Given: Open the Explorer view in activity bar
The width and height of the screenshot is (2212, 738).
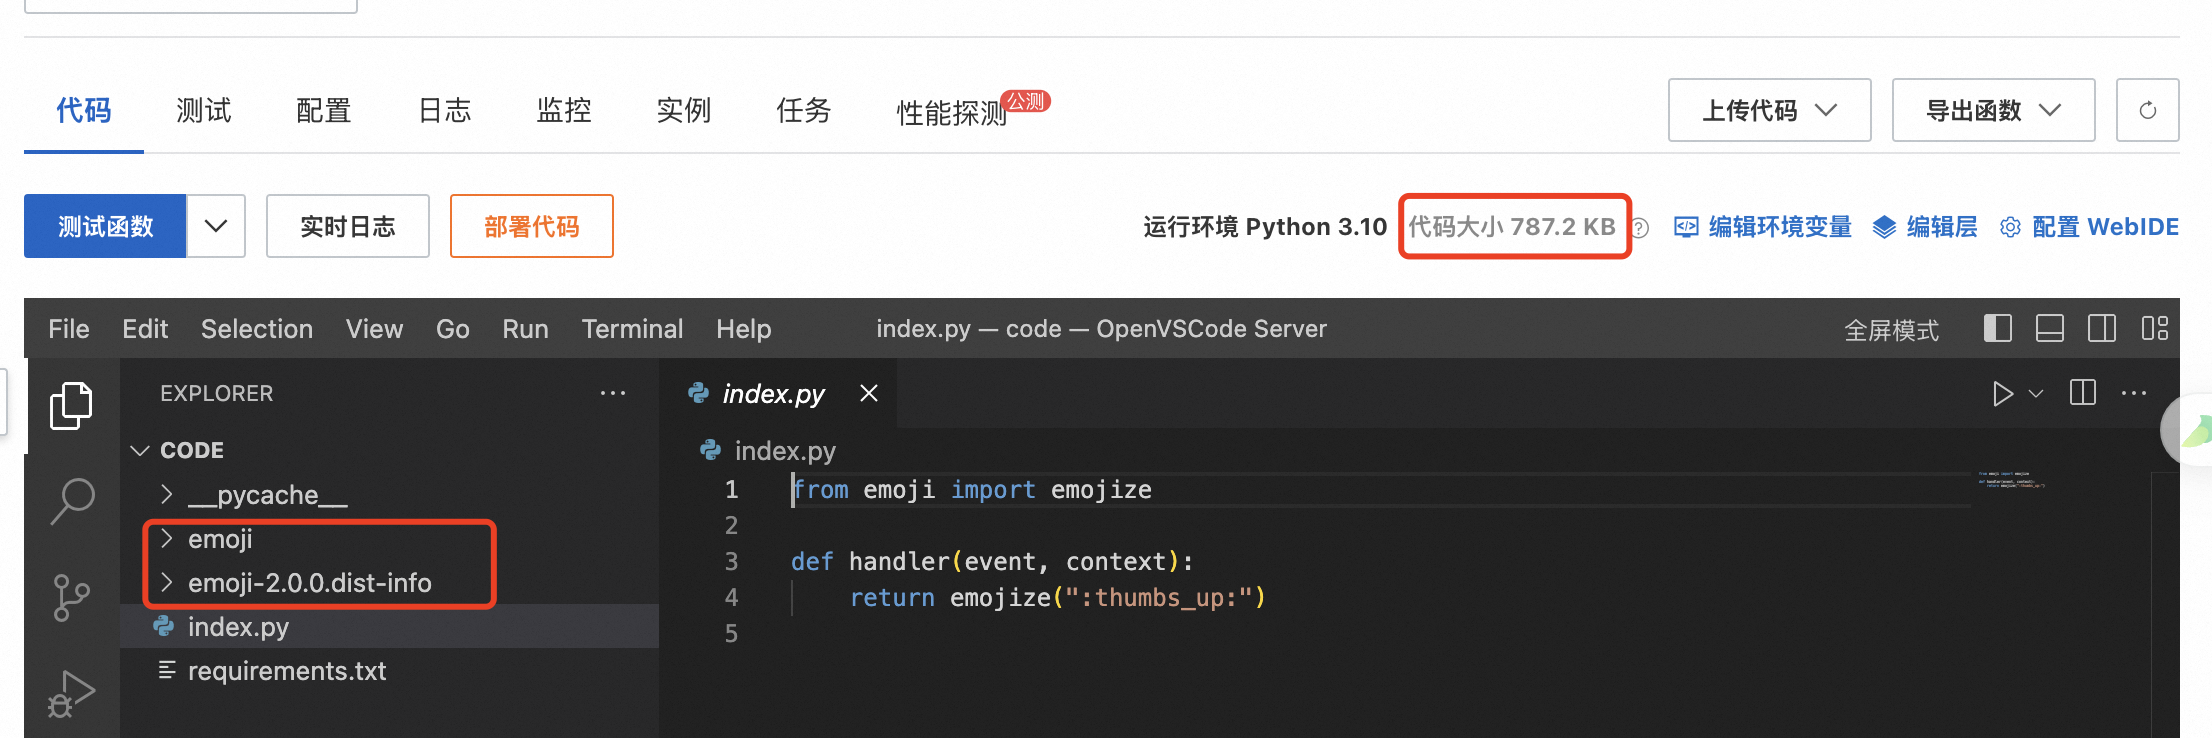Looking at the screenshot, I should [71, 405].
